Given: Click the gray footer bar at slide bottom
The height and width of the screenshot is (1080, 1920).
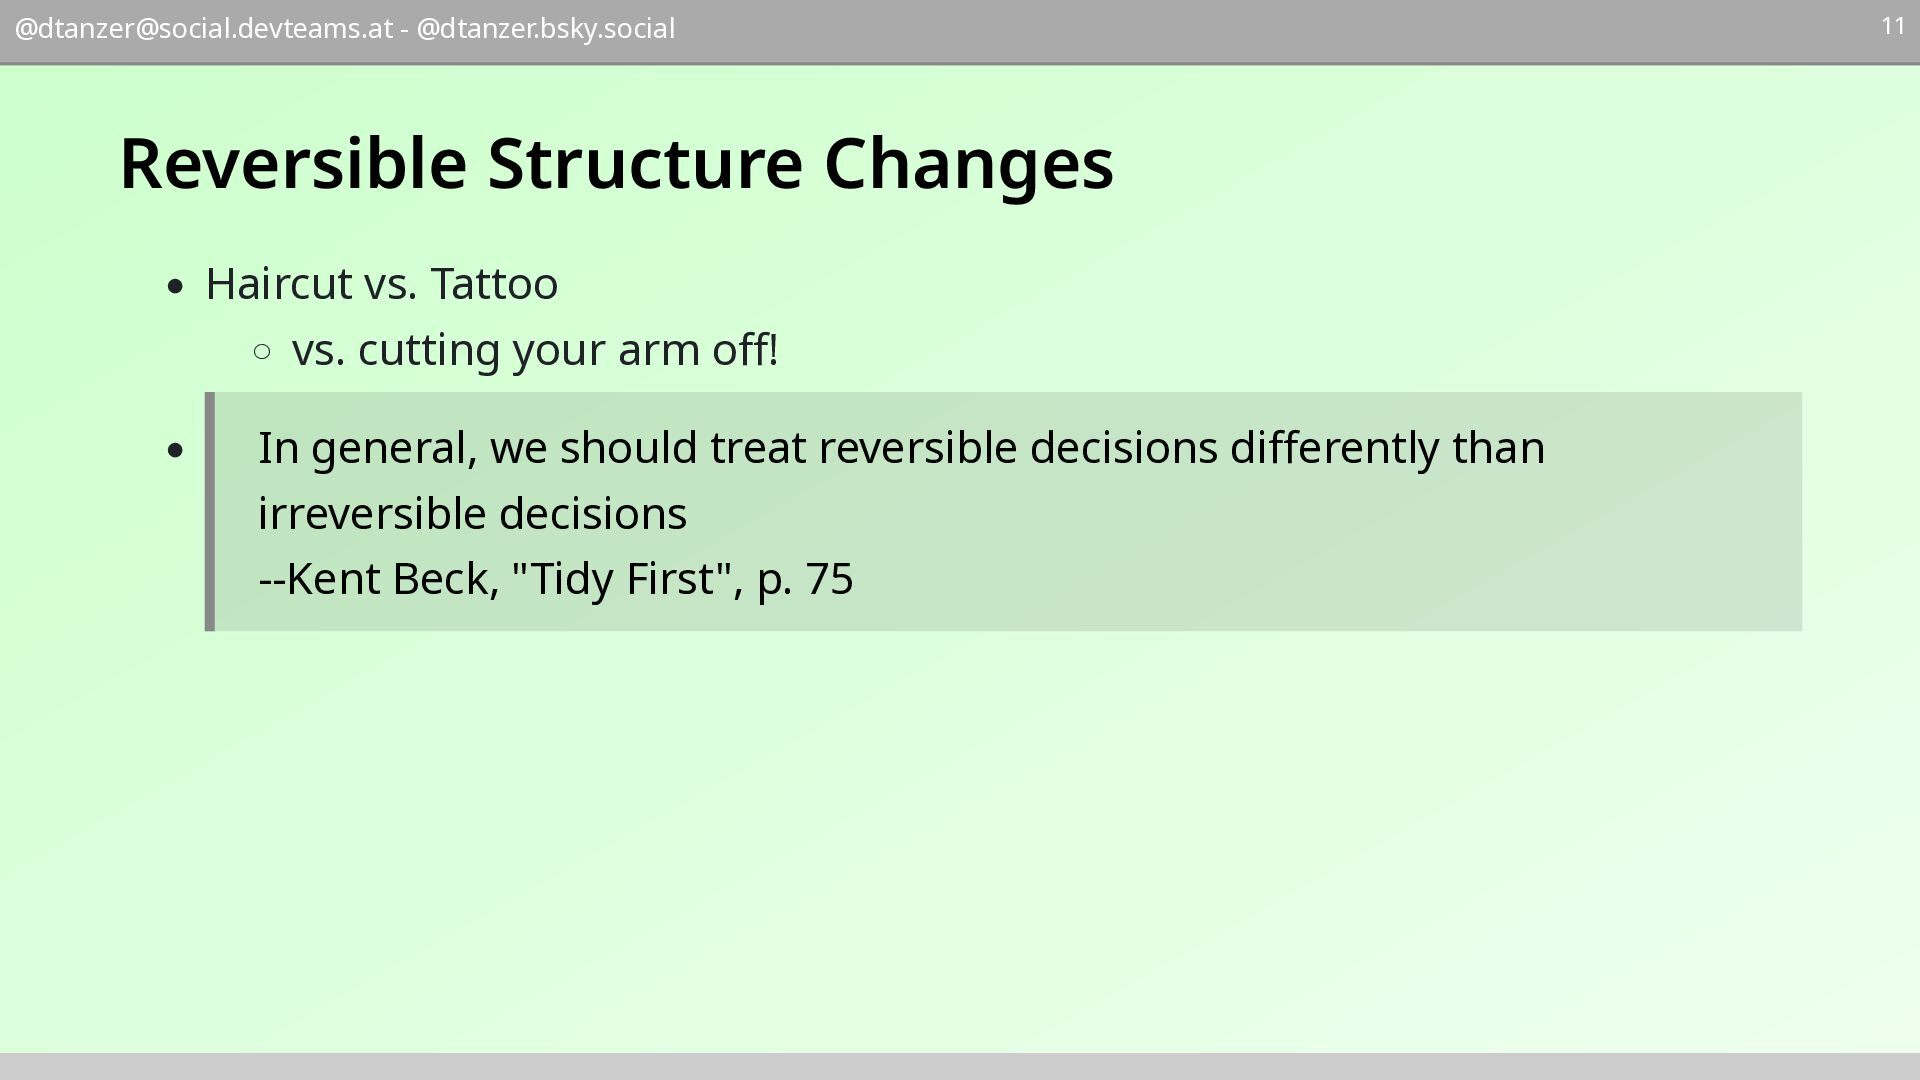Looking at the screenshot, I should [960, 1066].
